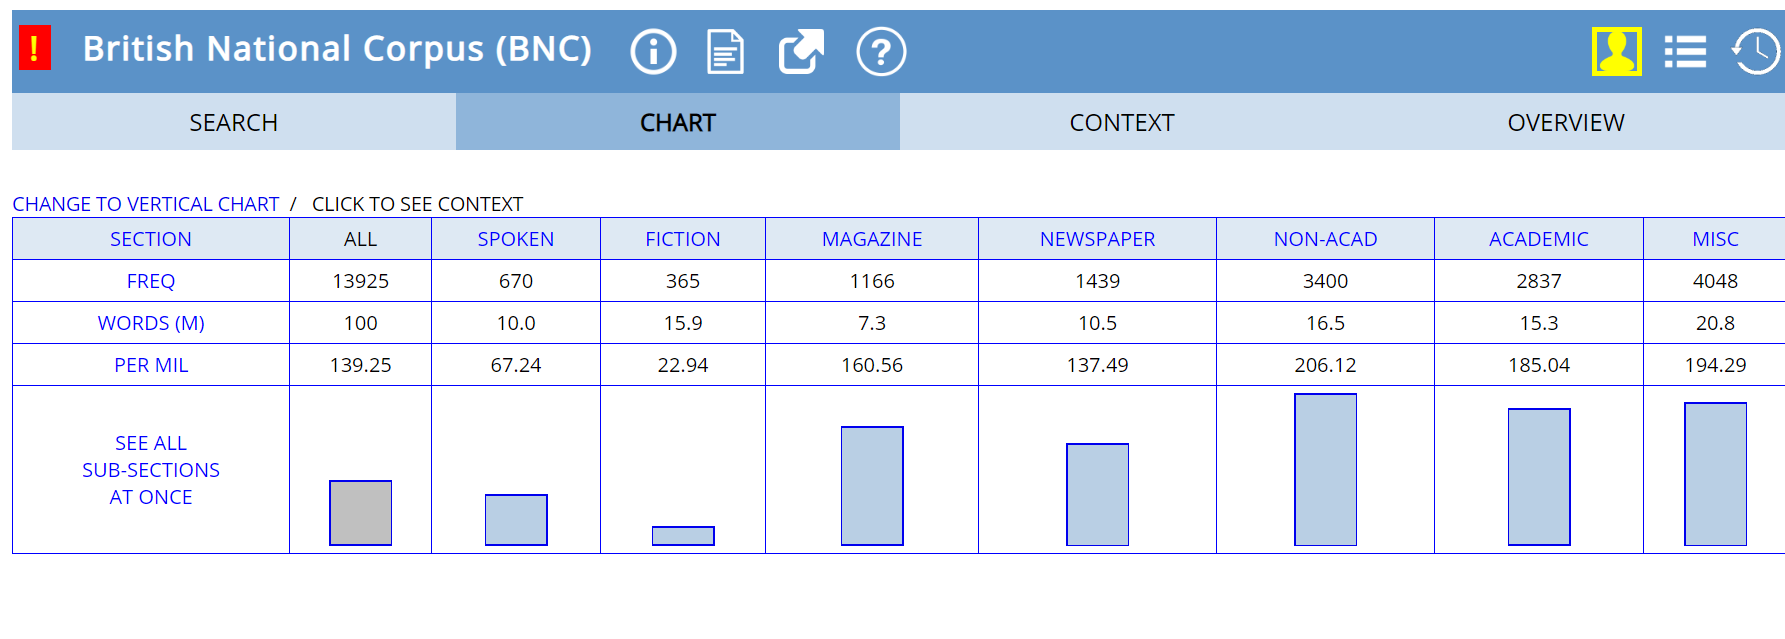Open the document texts icon

(x=725, y=51)
